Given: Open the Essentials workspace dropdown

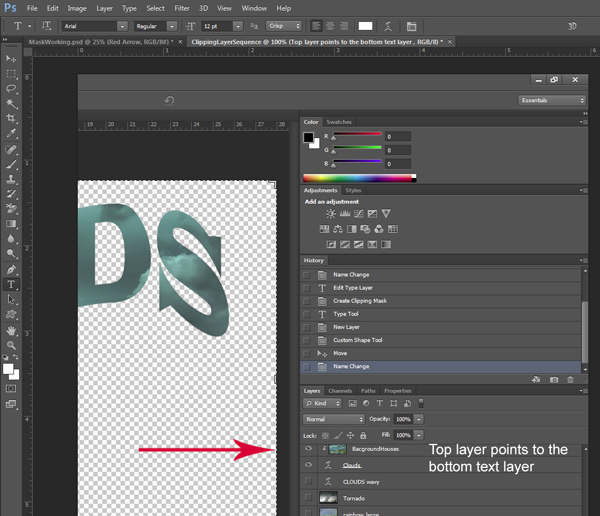Looking at the screenshot, I should tap(552, 100).
